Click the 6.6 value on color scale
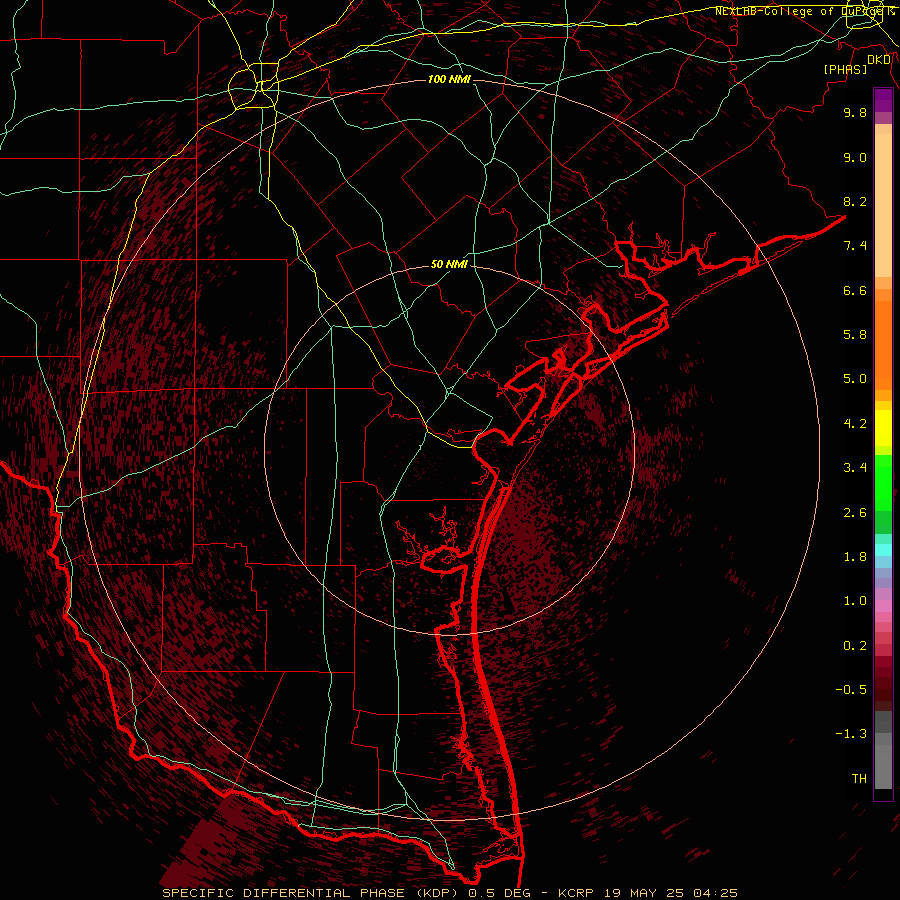 coord(855,290)
